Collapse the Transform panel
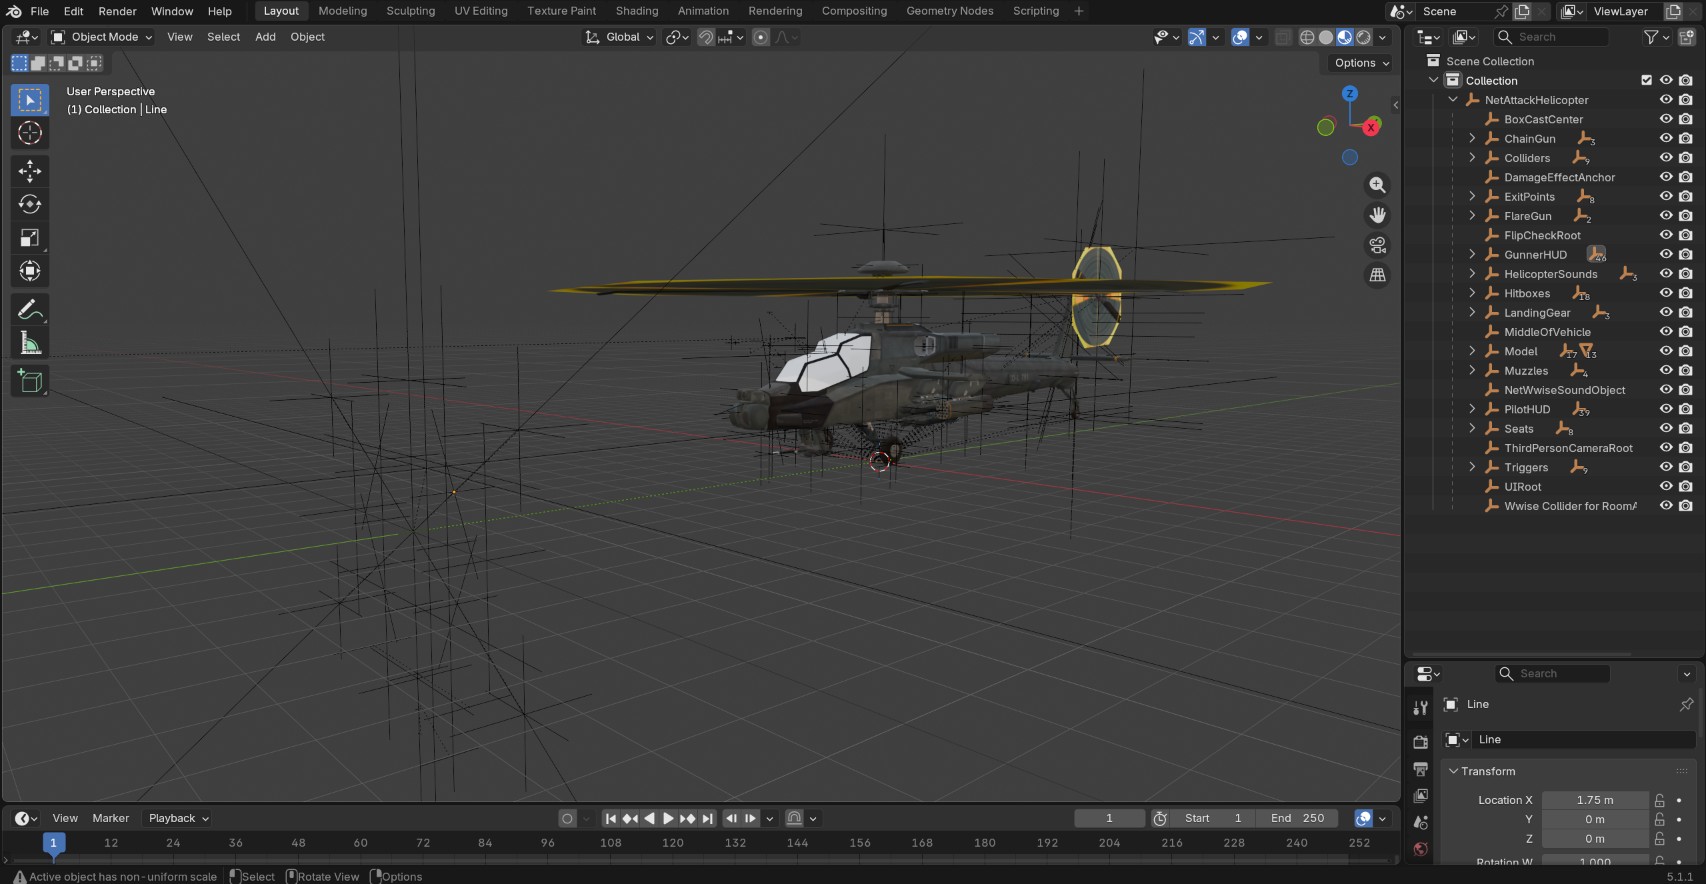 click(x=1453, y=771)
